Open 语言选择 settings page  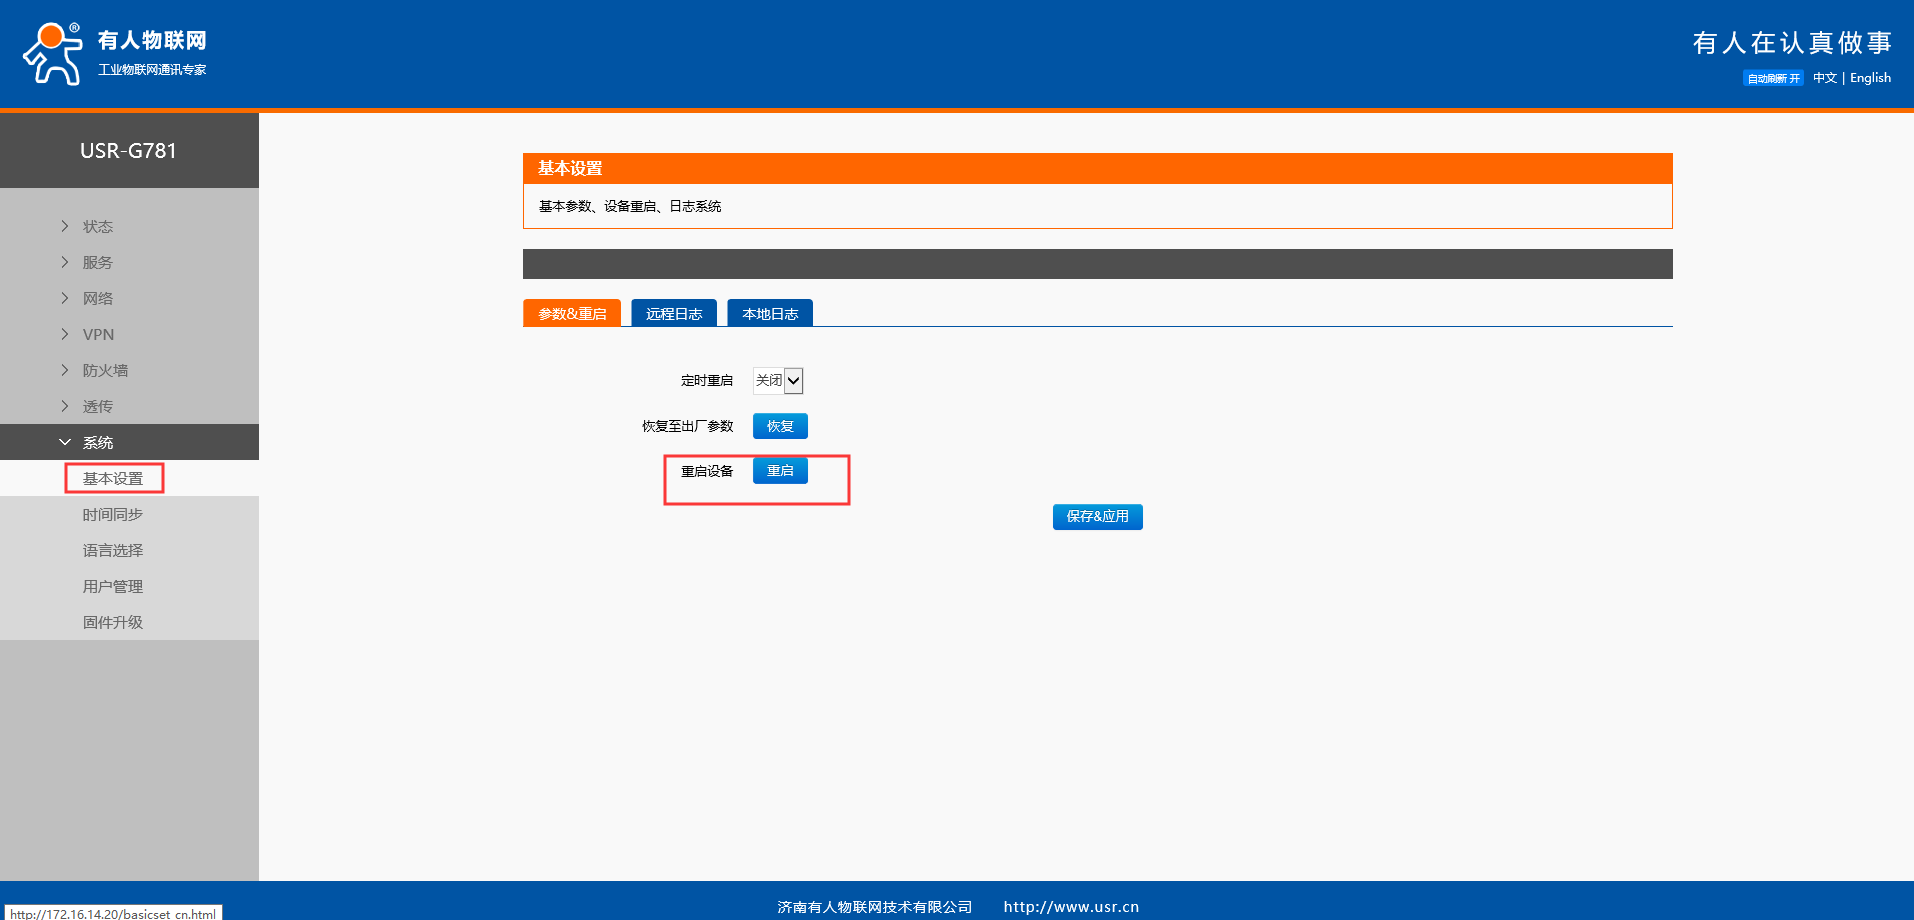(113, 550)
